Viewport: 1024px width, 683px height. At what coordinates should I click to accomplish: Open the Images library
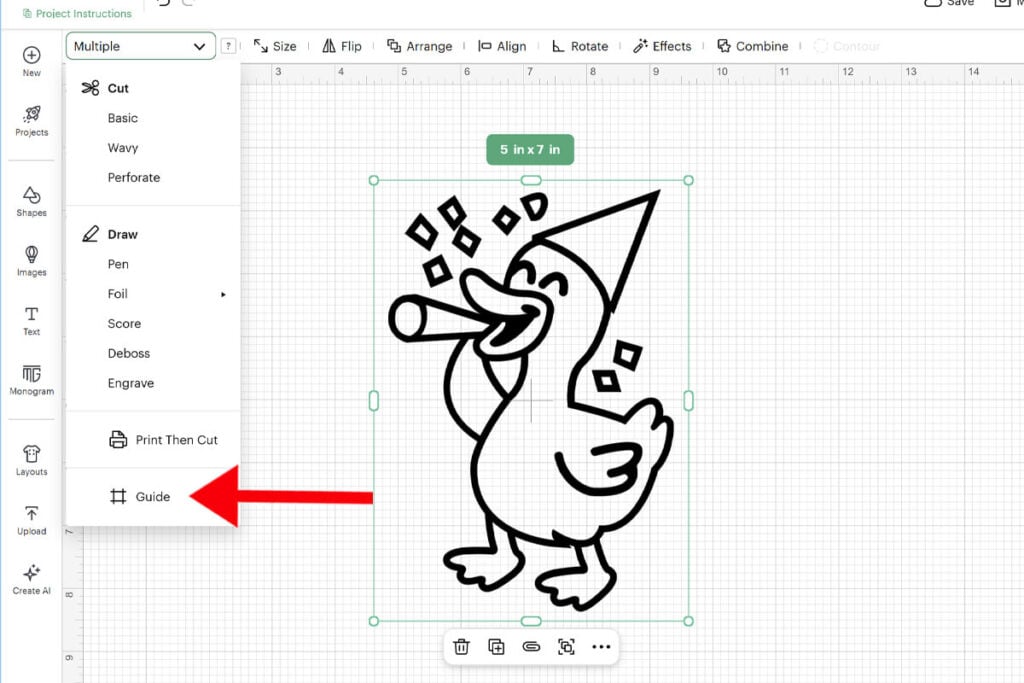[x=31, y=261]
